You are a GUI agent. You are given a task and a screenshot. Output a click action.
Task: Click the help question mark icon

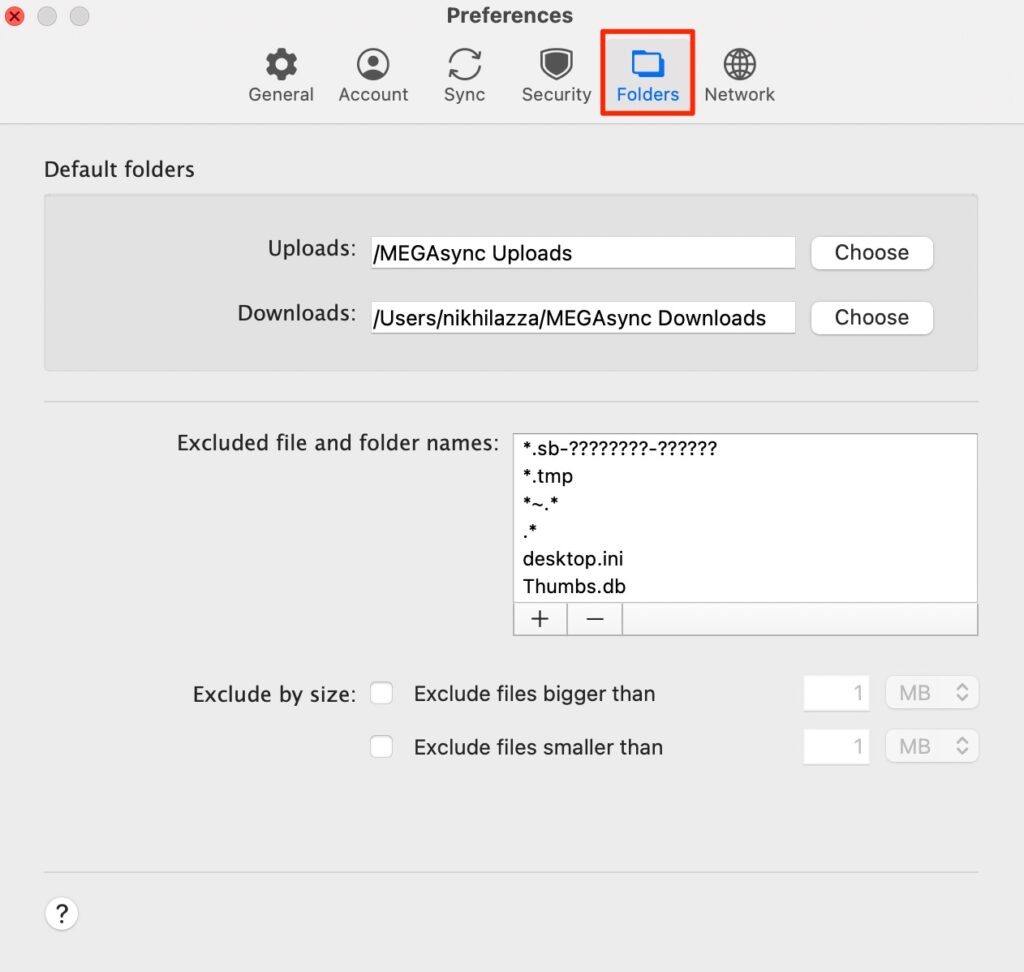(x=61, y=913)
